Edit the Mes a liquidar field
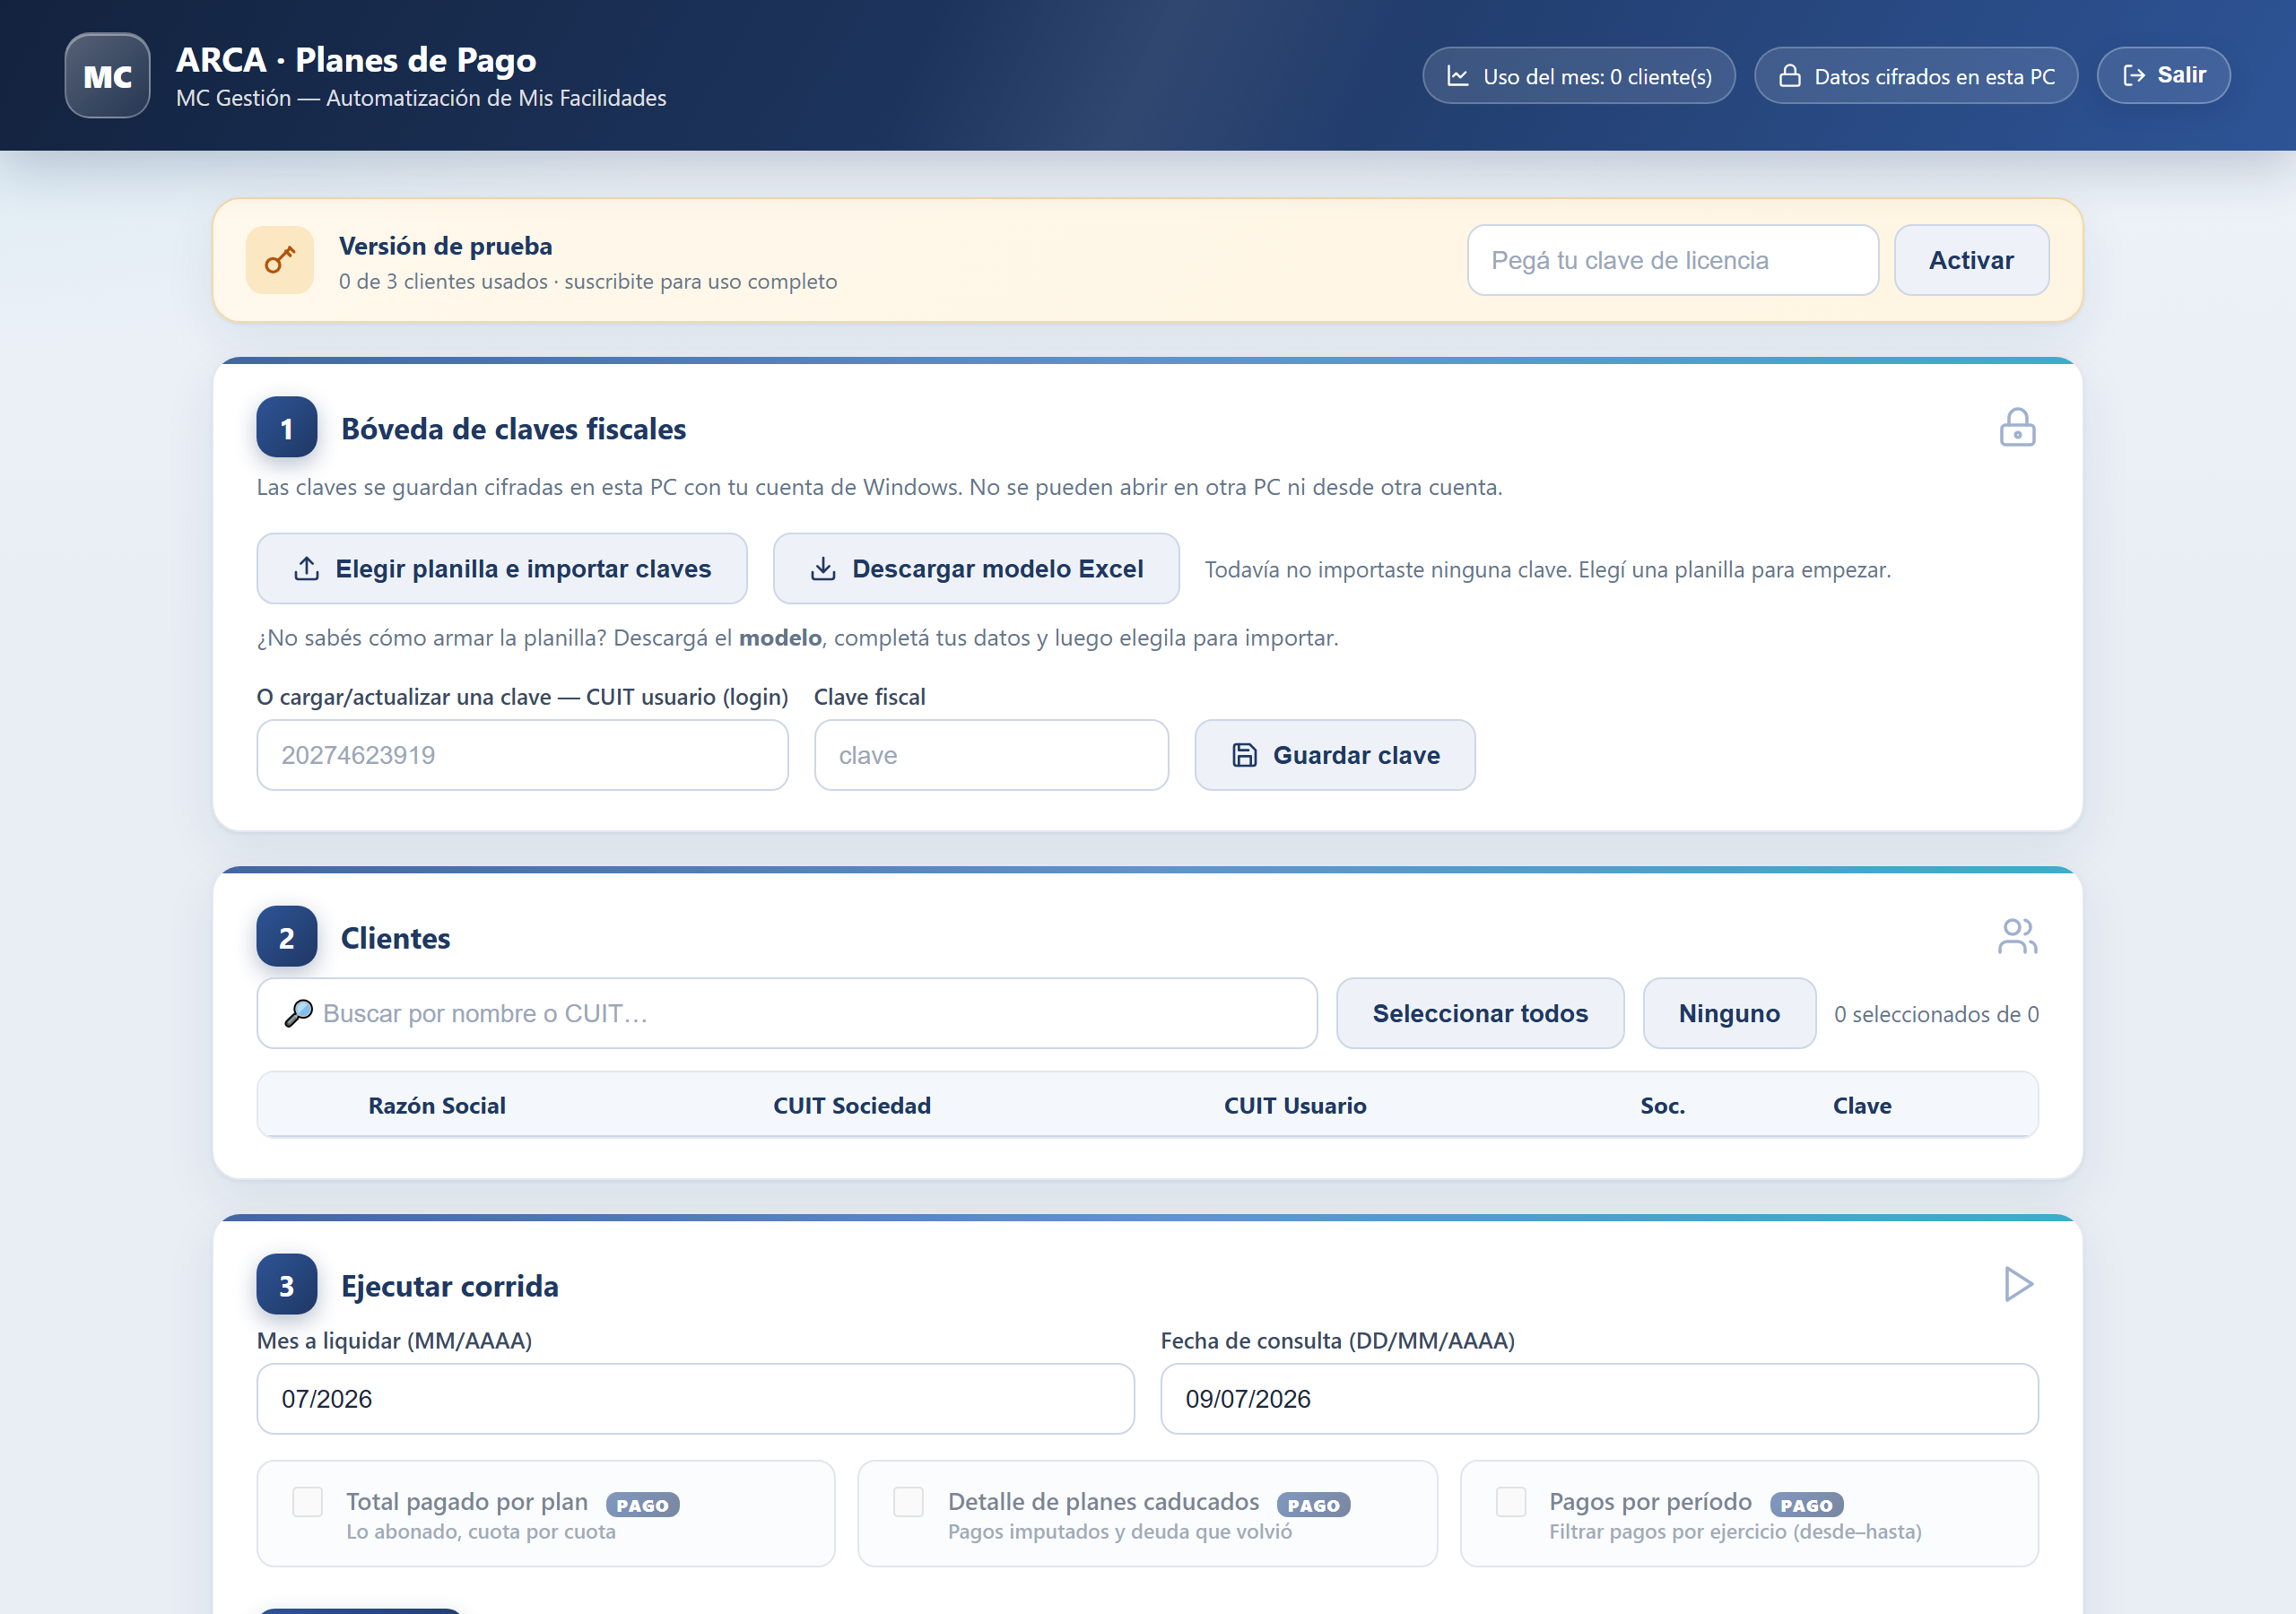The height and width of the screenshot is (1614, 2296). [x=696, y=1399]
